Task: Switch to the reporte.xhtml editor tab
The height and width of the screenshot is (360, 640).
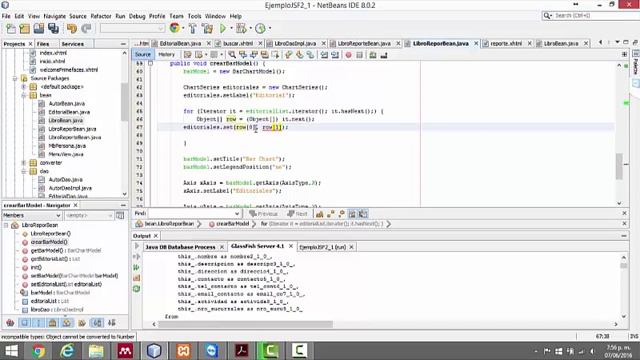Action: click(x=506, y=43)
